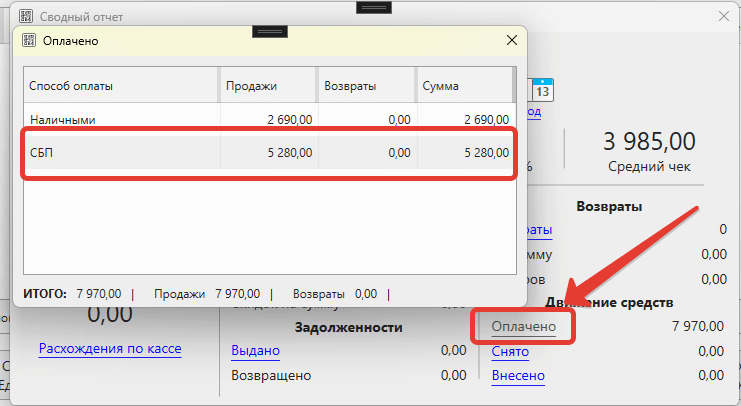Close the Оплачено dialog
Screen dimensions: 741x406
512,41
